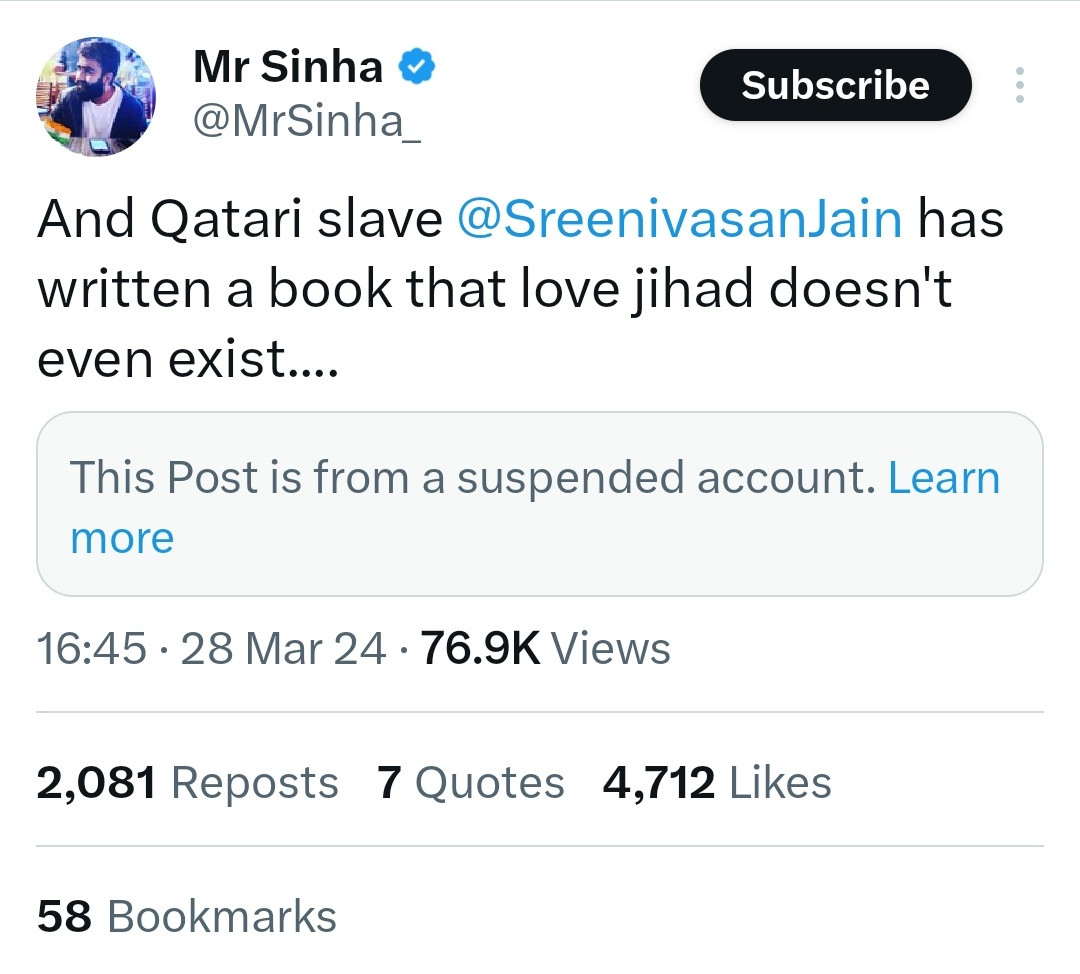Screen dimensions: 1080x974
Task: Open the @MrSinha_ handle
Action: click(307, 121)
